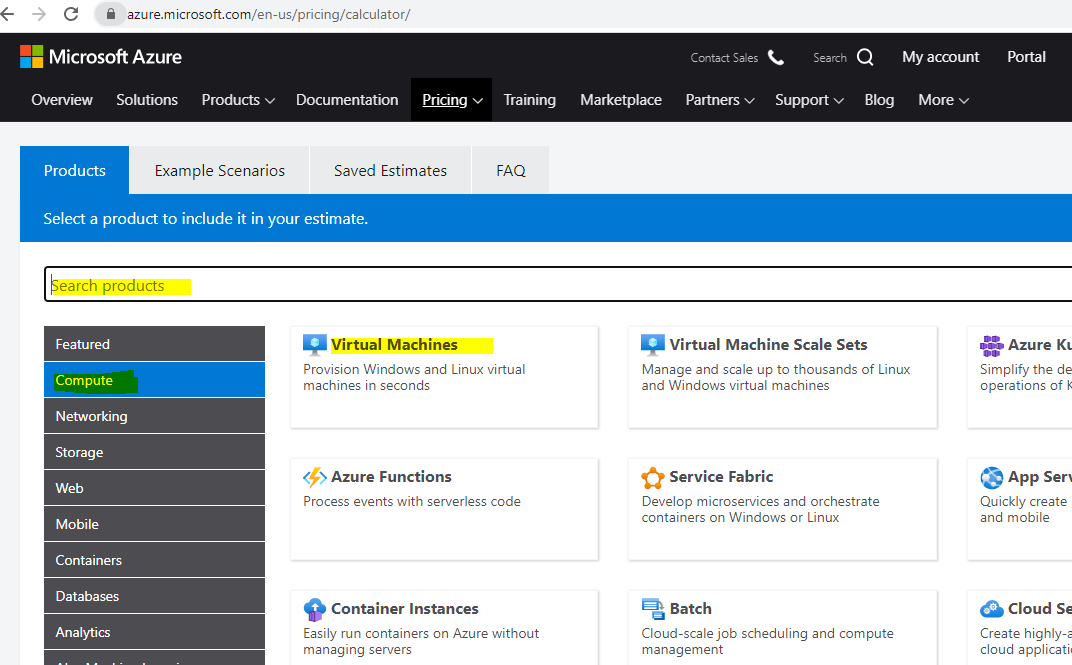Open the Training nav item

point(530,100)
